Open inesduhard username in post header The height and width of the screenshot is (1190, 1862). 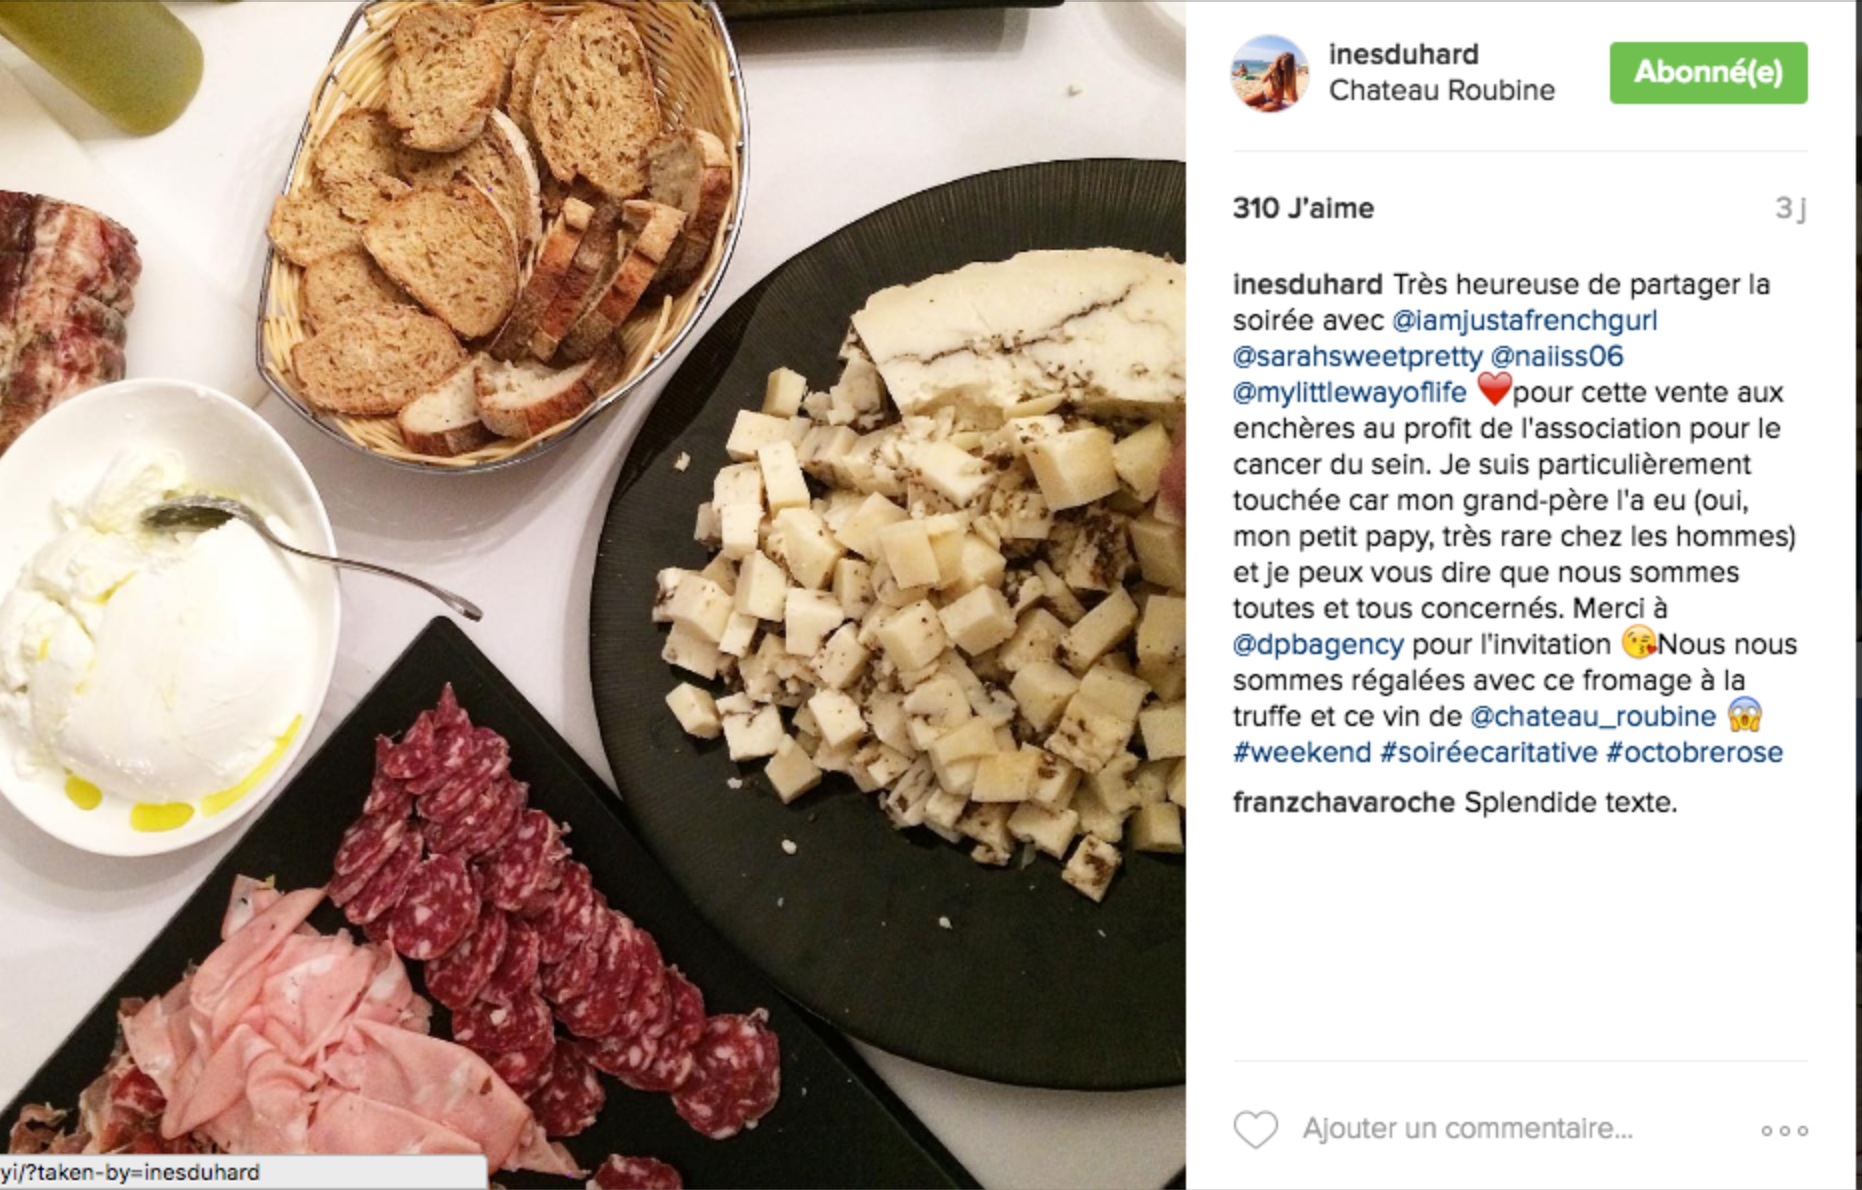pyautogui.click(x=1403, y=54)
